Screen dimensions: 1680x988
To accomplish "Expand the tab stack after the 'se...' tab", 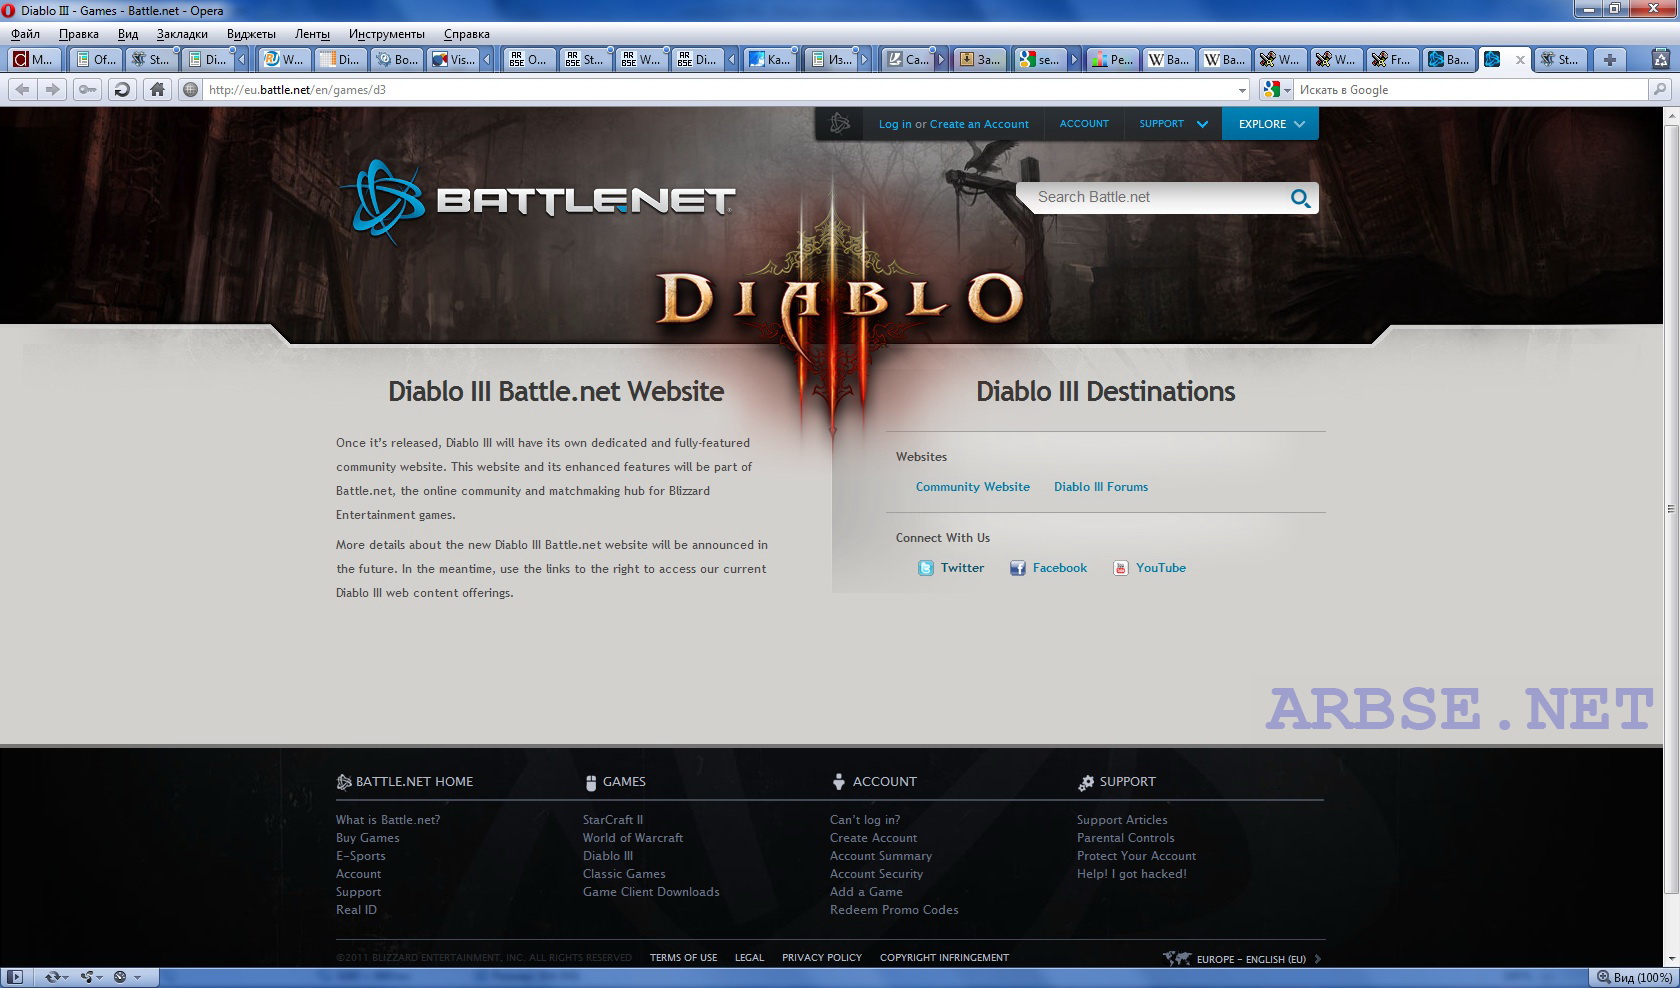I will (1074, 60).
